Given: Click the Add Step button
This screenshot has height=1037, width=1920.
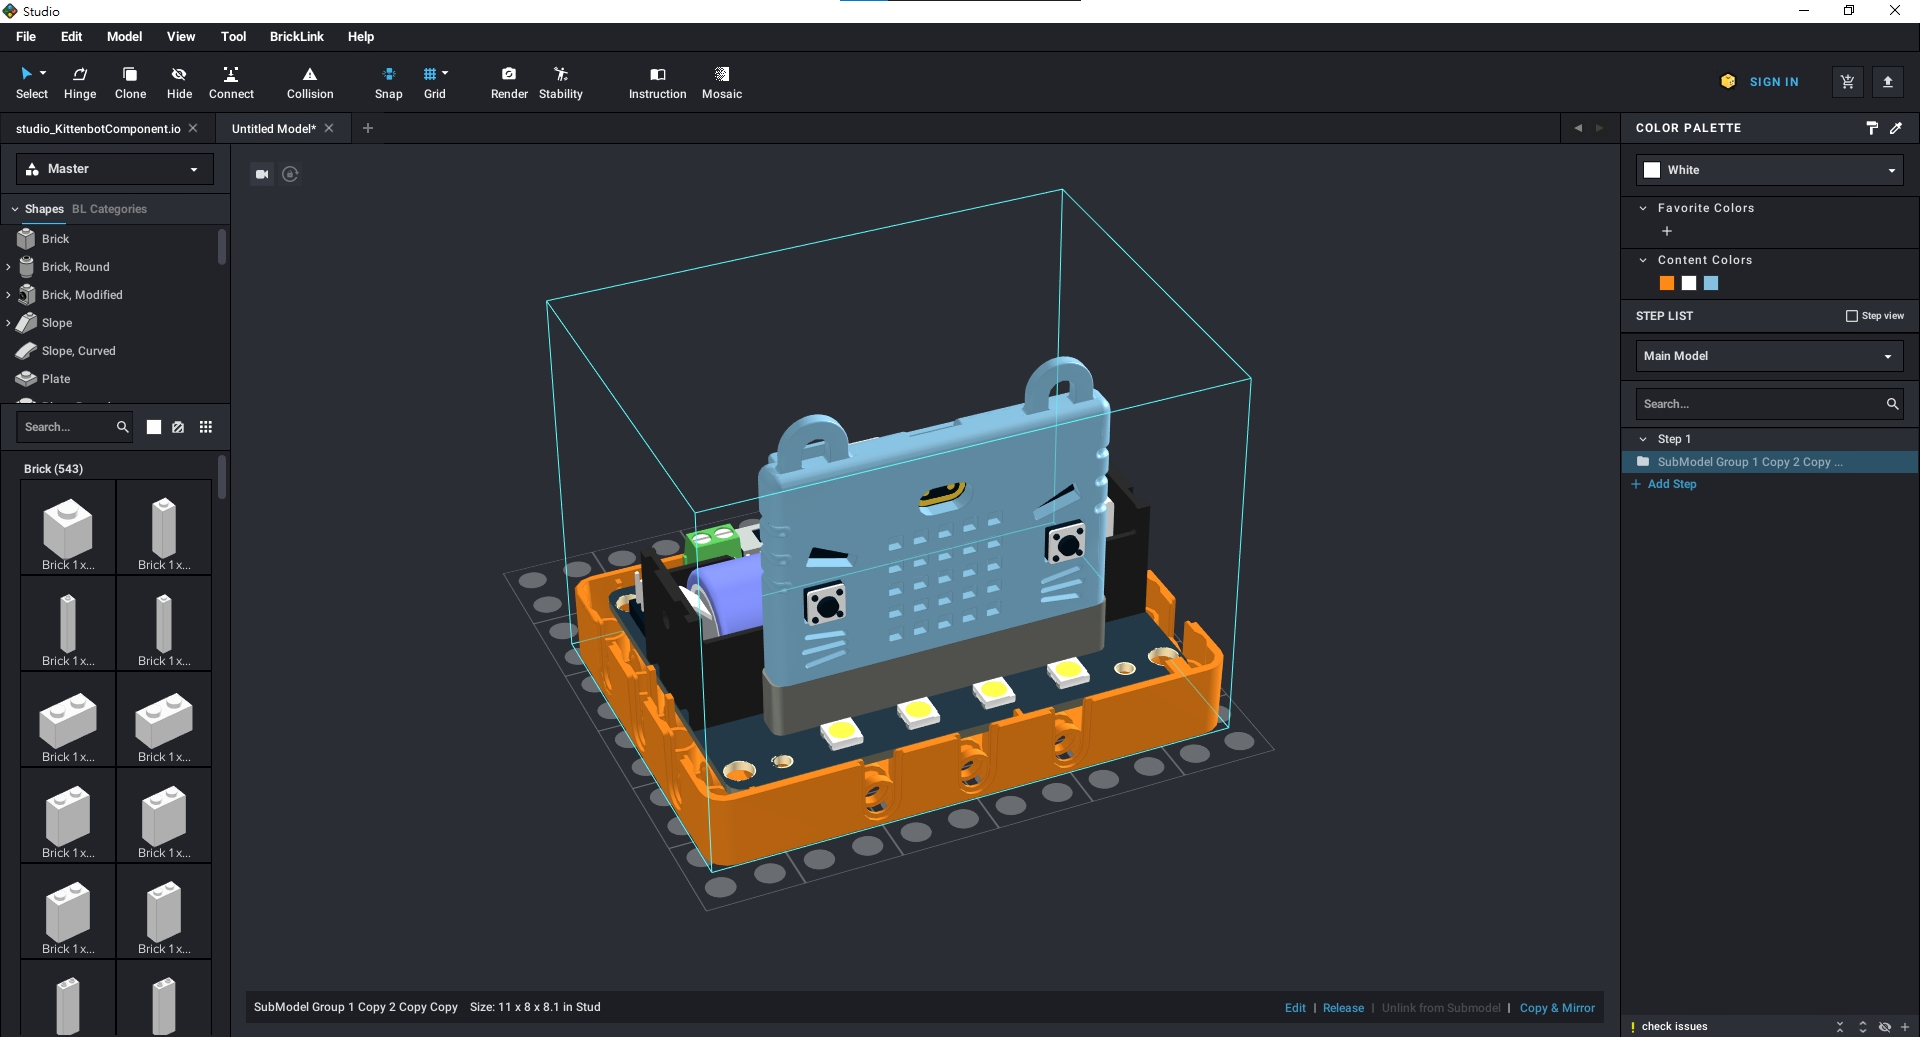Looking at the screenshot, I should pyautogui.click(x=1671, y=484).
